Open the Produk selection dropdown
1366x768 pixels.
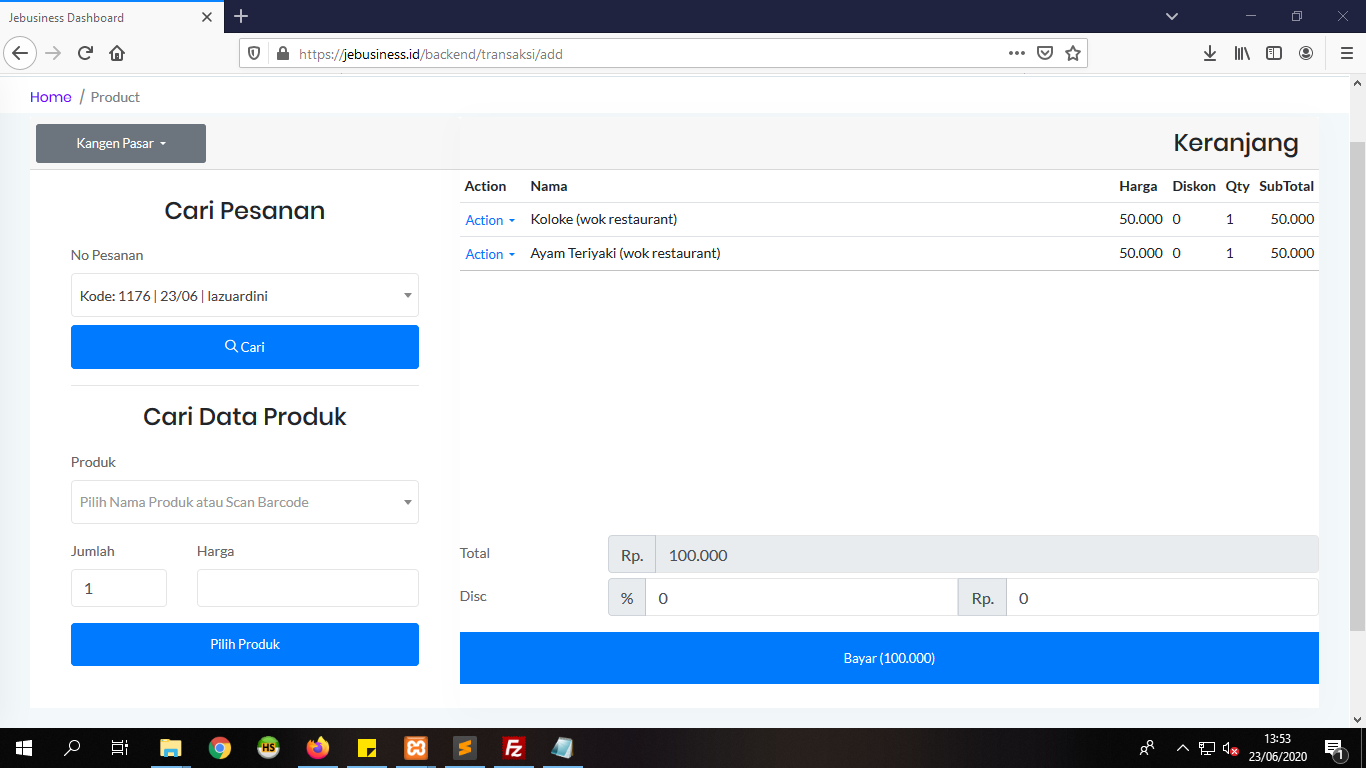pyautogui.click(x=244, y=502)
